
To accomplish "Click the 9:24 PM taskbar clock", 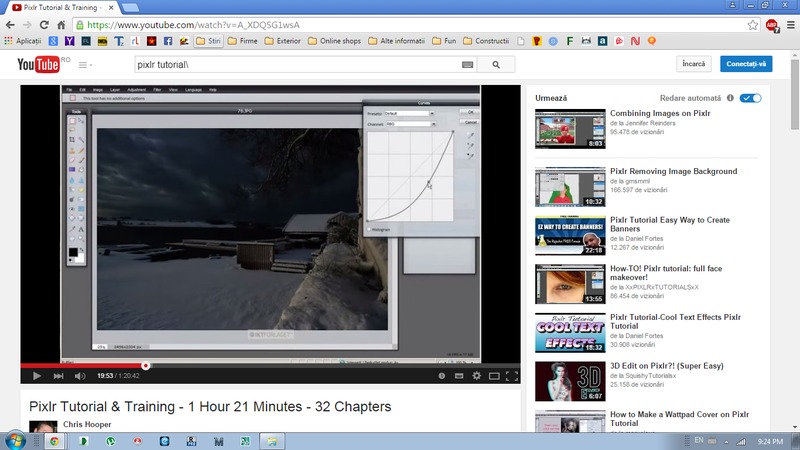I will pyautogui.click(x=770, y=441).
